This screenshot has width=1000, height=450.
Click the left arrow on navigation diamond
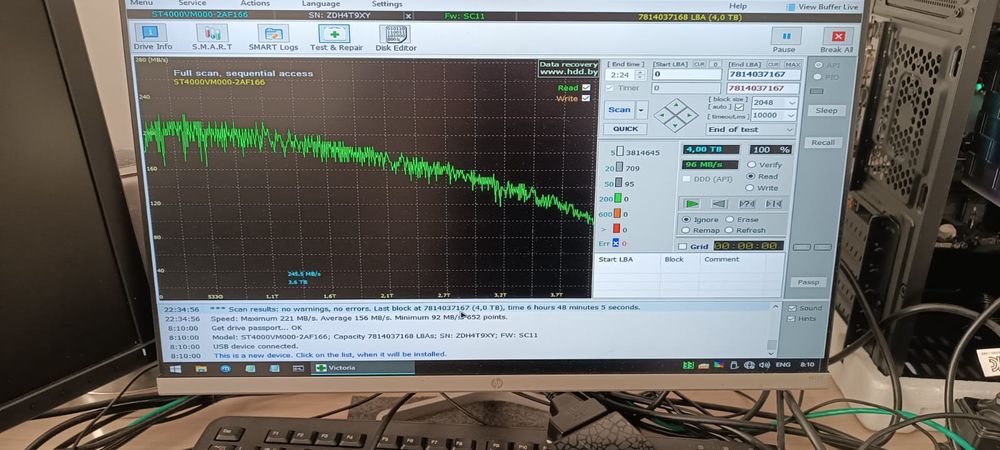(x=663, y=116)
